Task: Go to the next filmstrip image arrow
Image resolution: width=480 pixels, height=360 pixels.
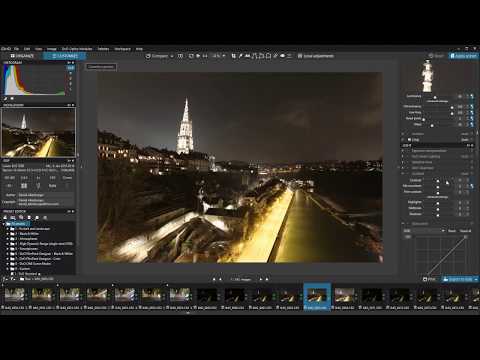Action: 261,279
